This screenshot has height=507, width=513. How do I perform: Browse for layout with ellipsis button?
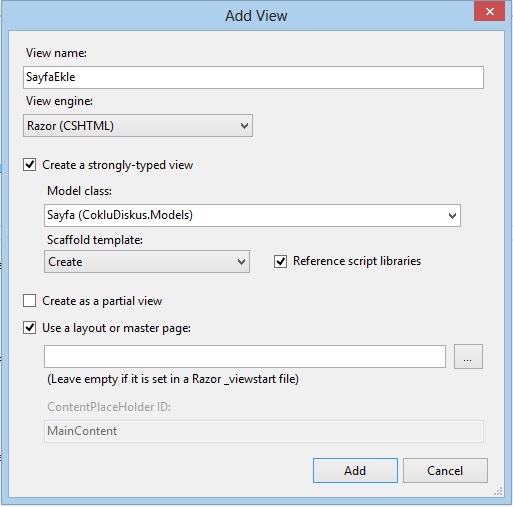468,357
